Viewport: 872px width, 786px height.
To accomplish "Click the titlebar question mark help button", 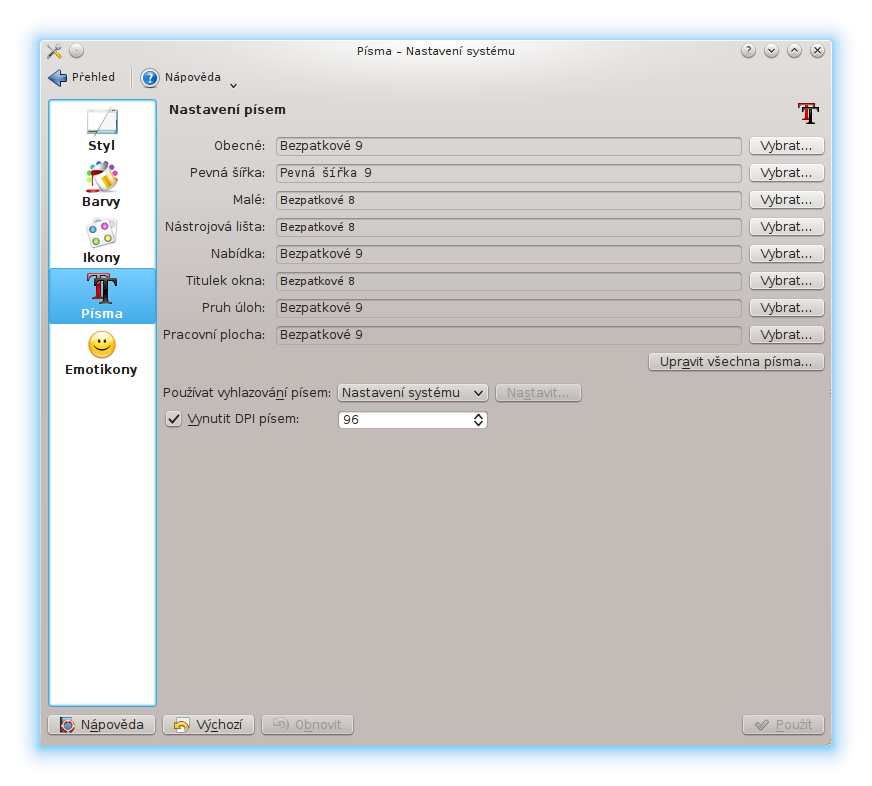I will (749, 51).
